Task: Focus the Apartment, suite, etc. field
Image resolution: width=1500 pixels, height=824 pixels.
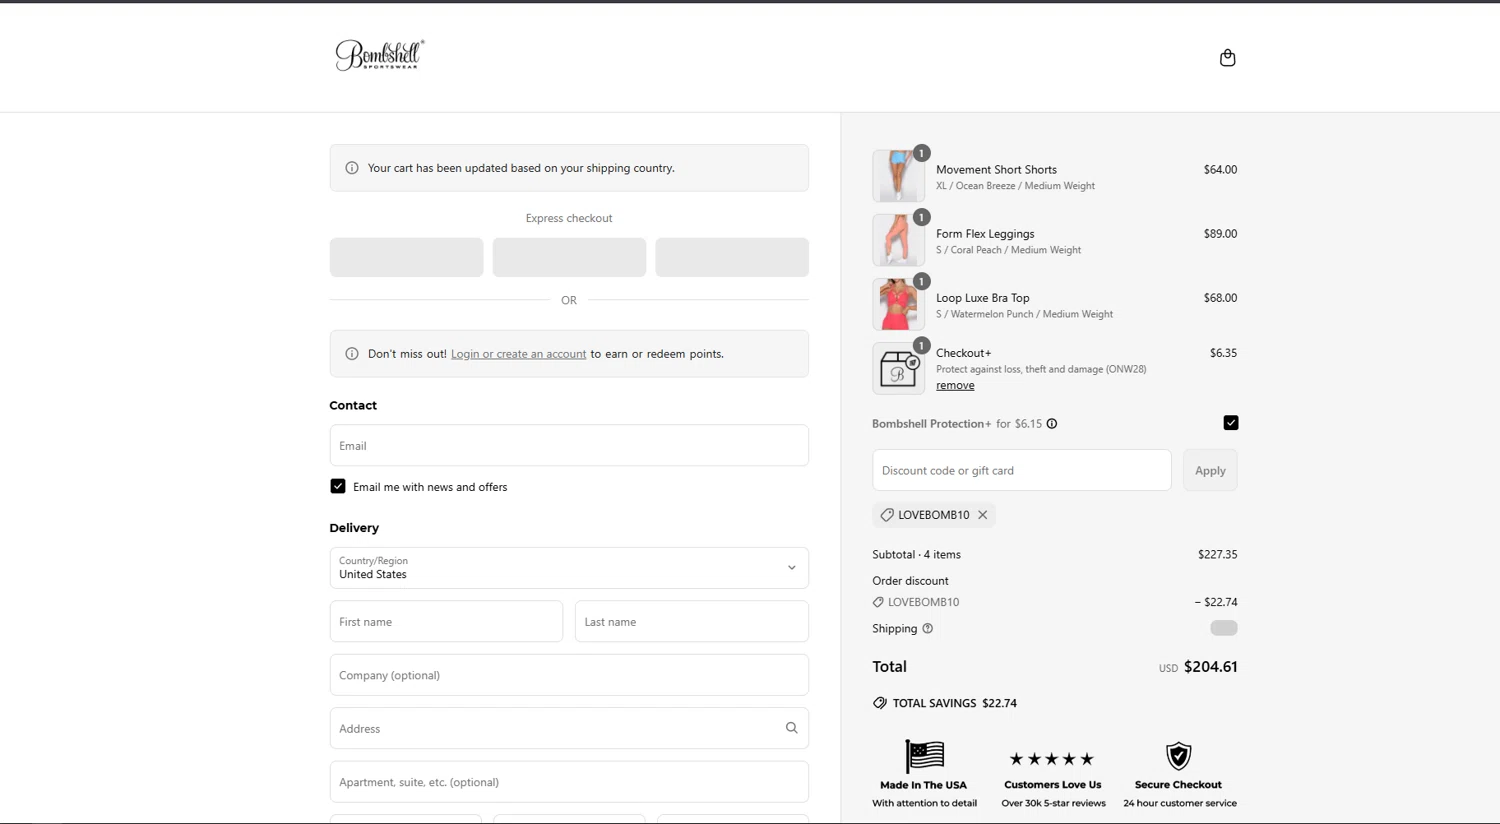Action: click(569, 782)
